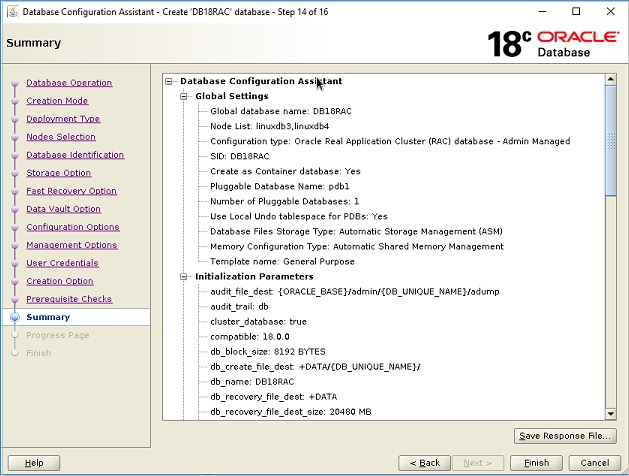
Task: Open Fast Recovery Option step
Action: point(71,191)
